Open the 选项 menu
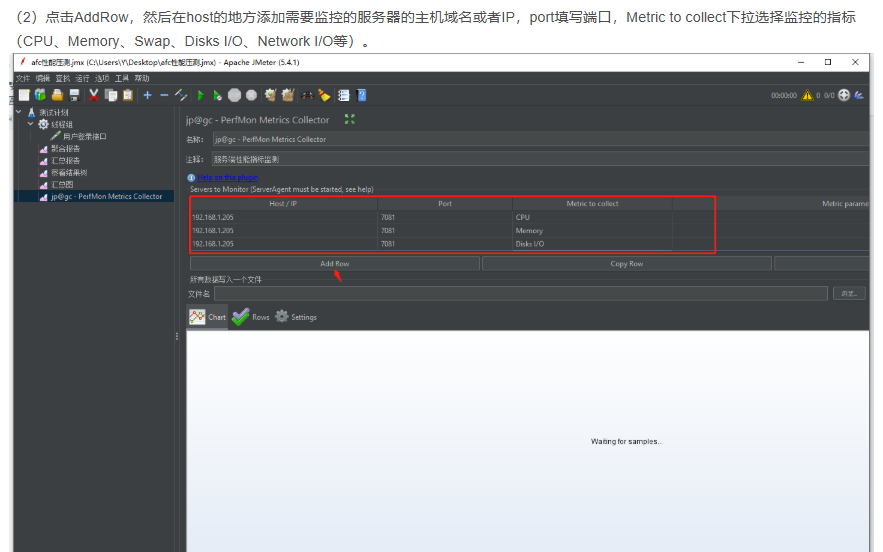This screenshot has height=552, width=883. (102, 78)
